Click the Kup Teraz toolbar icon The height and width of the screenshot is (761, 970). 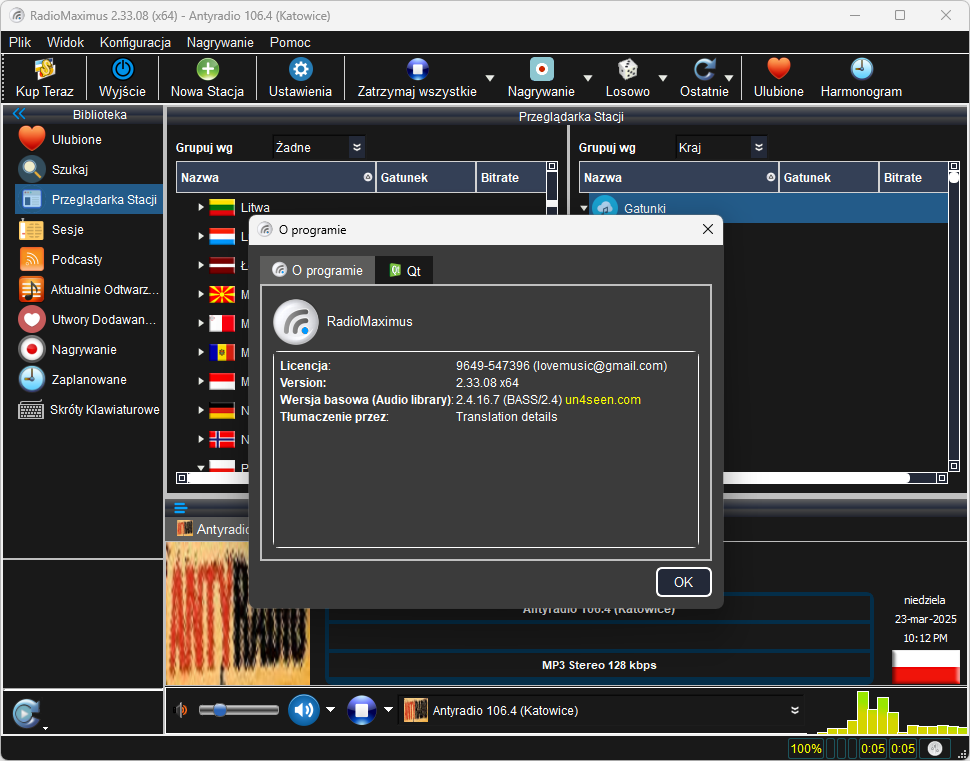pos(45,70)
